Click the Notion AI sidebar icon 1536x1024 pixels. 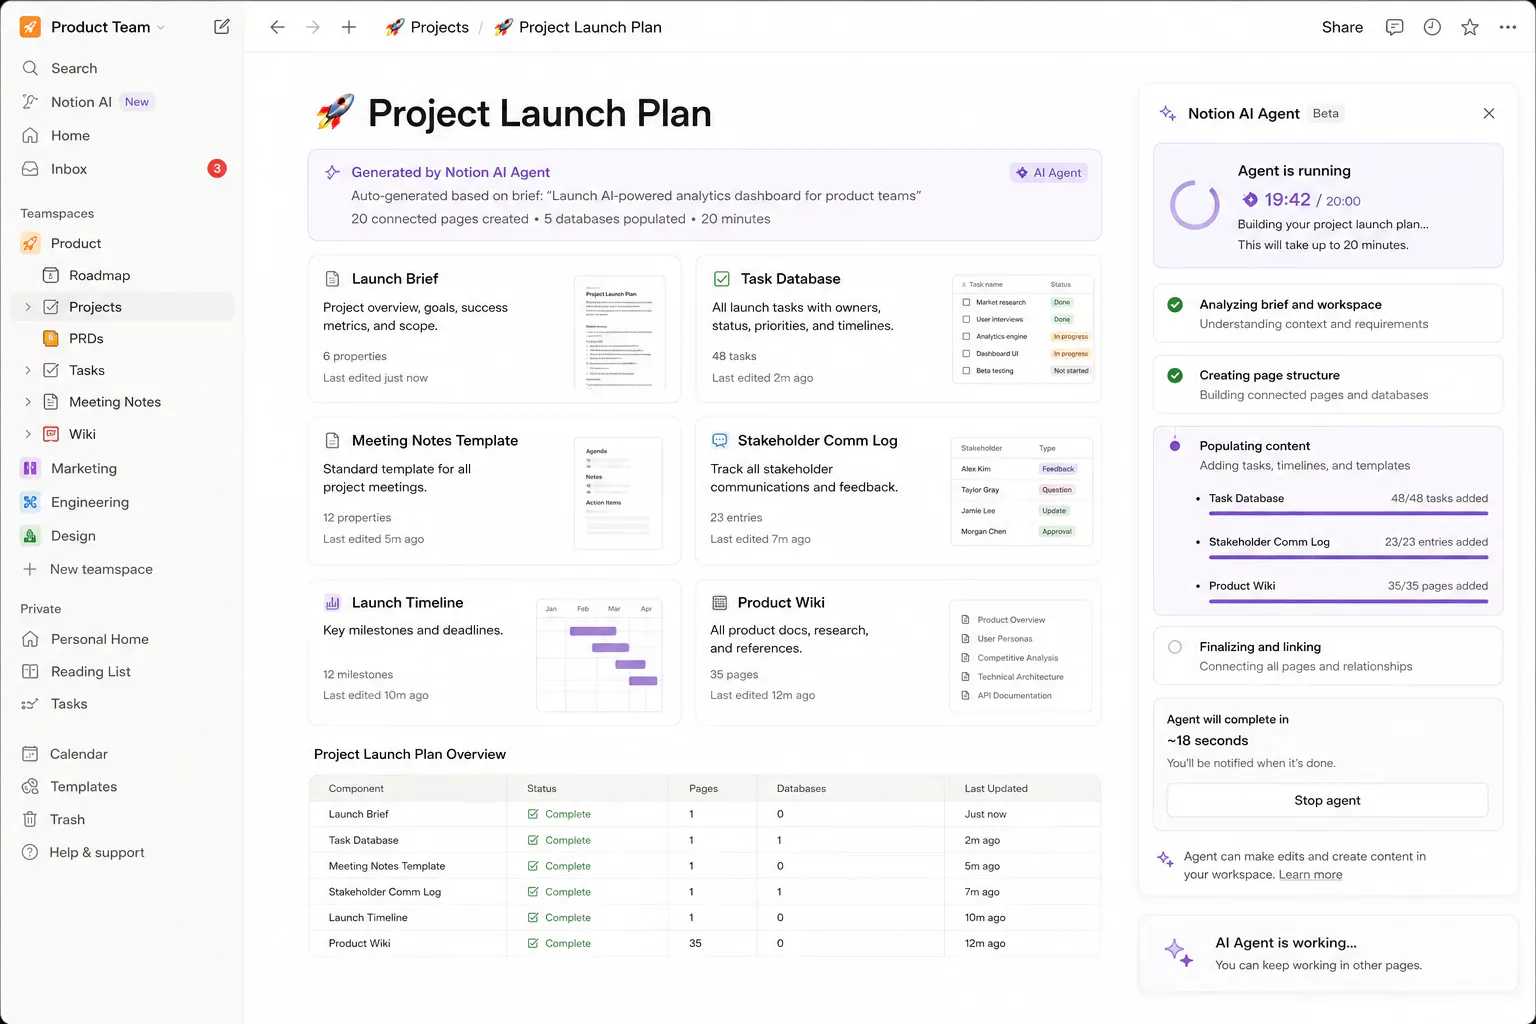click(30, 102)
